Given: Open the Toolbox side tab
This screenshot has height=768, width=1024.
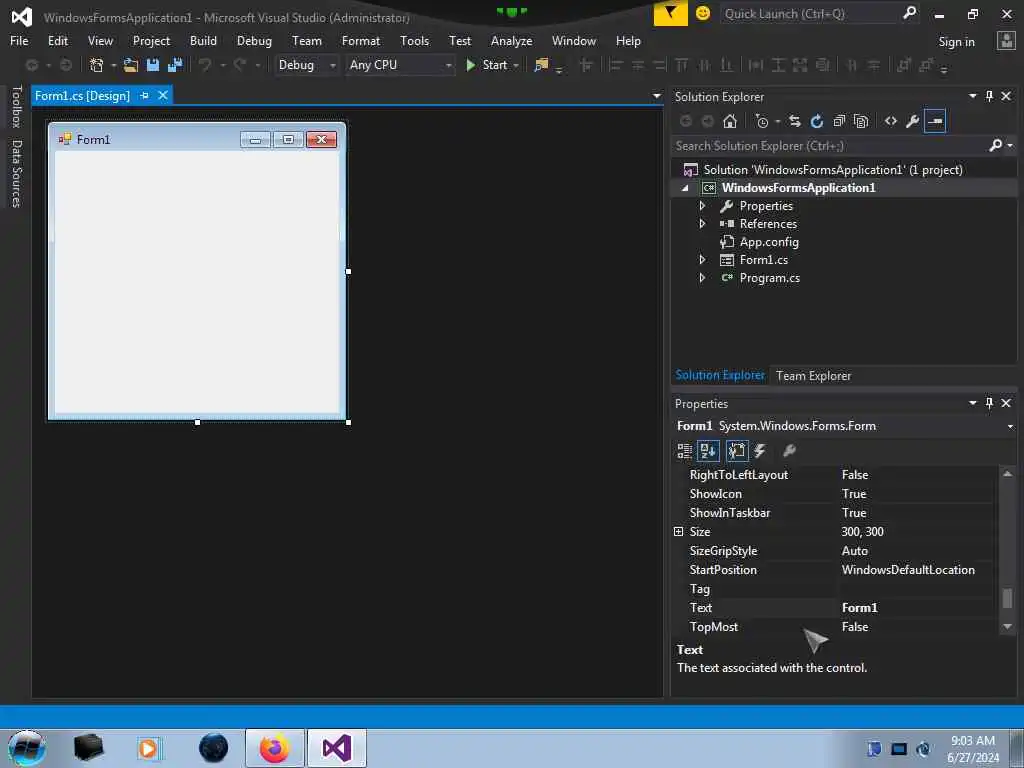Looking at the screenshot, I should click(17, 106).
